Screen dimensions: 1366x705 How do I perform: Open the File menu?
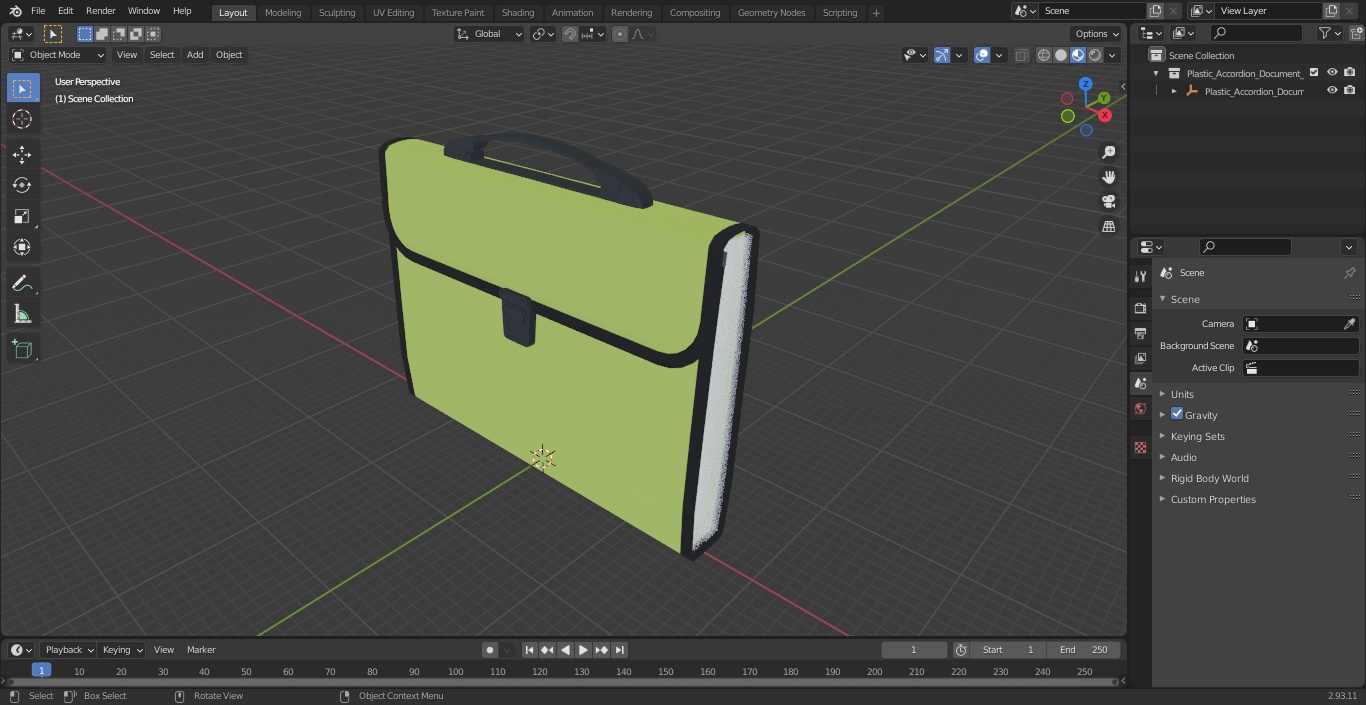click(38, 11)
